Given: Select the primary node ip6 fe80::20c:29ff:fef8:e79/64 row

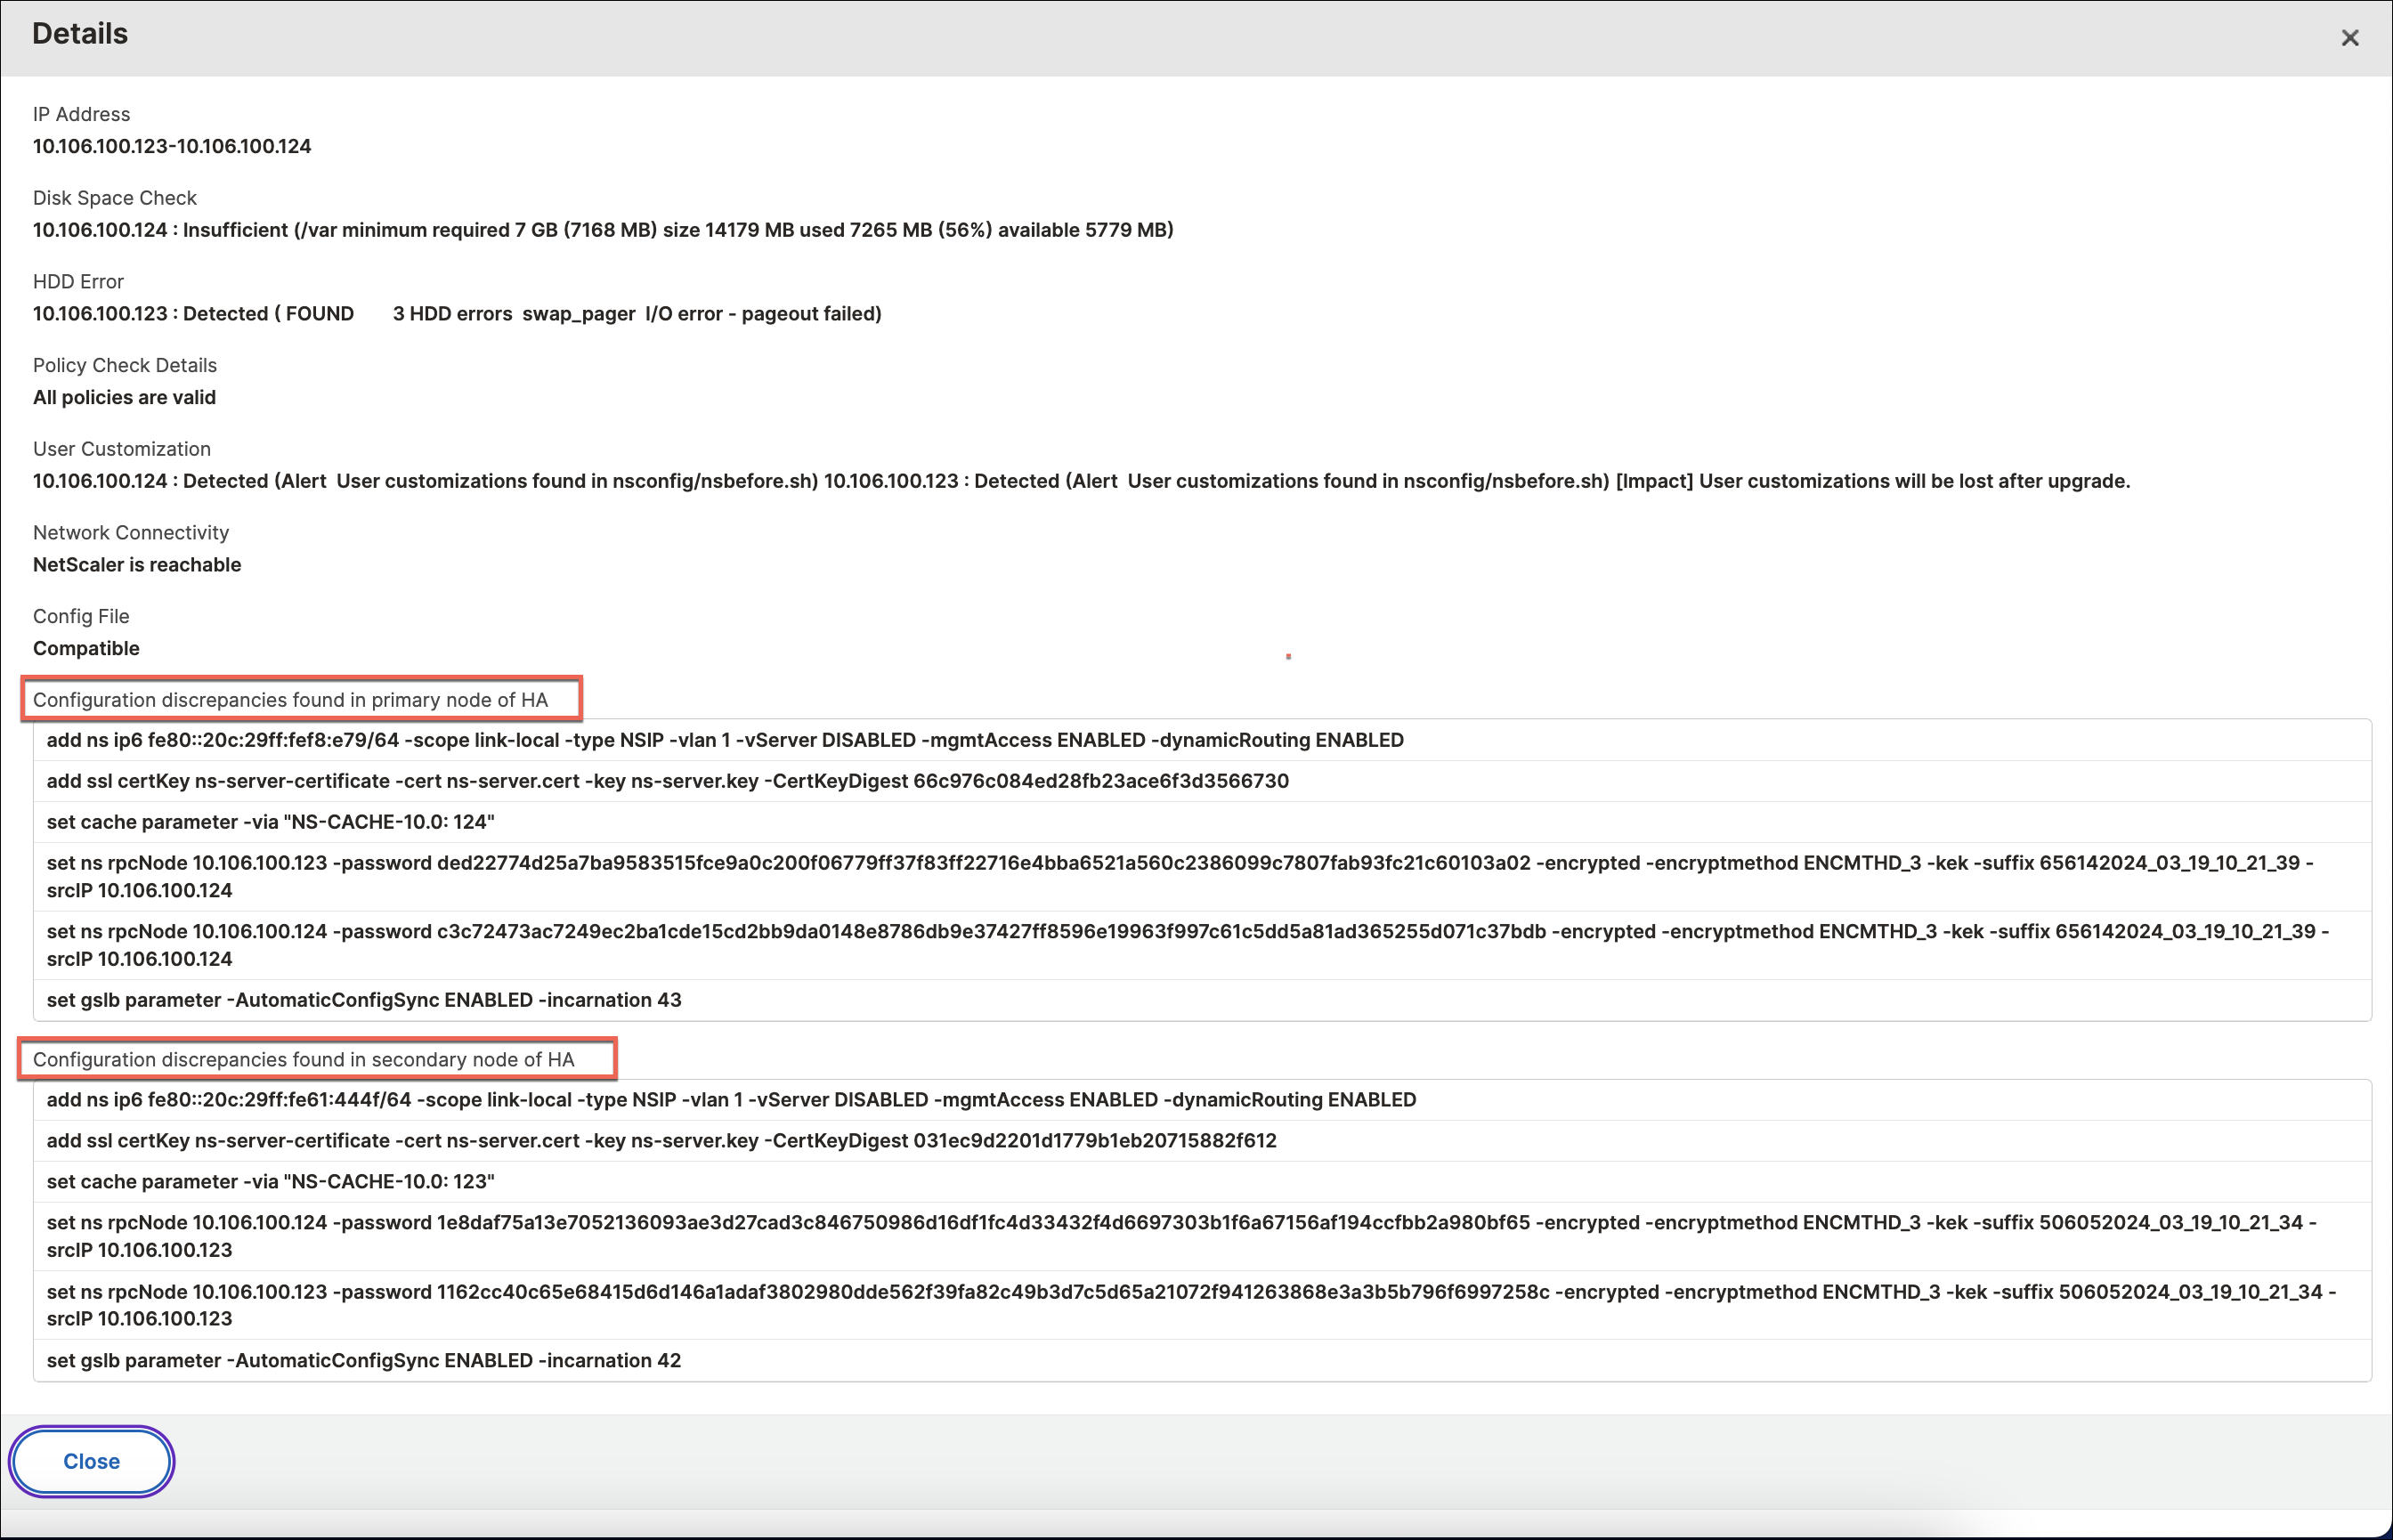Looking at the screenshot, I should pos(1202,740).
